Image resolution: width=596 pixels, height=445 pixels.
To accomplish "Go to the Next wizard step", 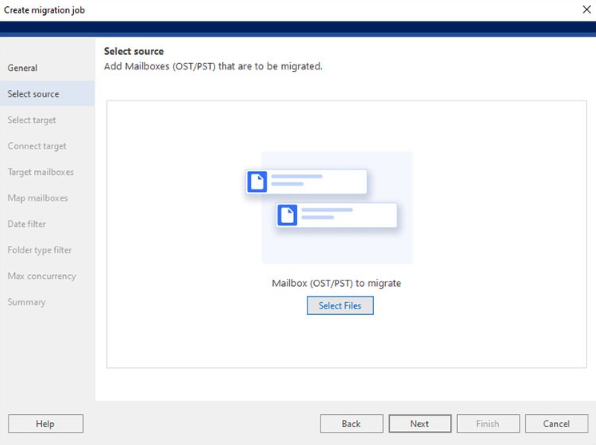I will pos(420,423).
